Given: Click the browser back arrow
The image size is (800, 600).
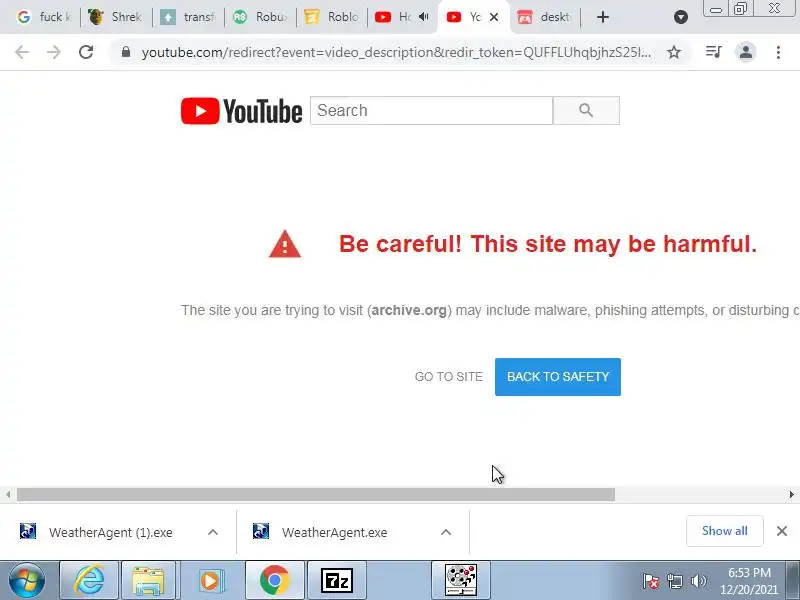Looking at the screenshot, I should click(22, 52).
